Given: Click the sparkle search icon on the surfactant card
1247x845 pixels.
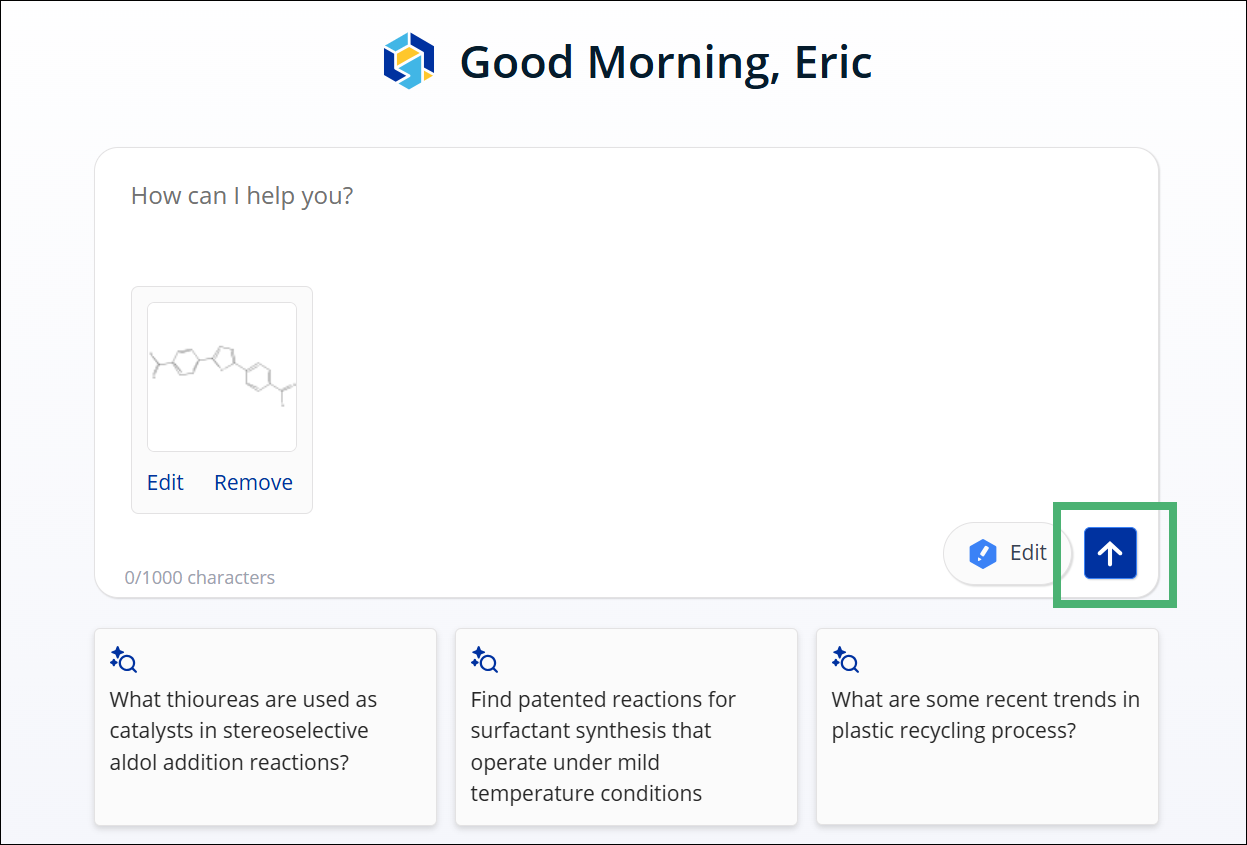Looking at the screenshot, I should click(484, 659).
